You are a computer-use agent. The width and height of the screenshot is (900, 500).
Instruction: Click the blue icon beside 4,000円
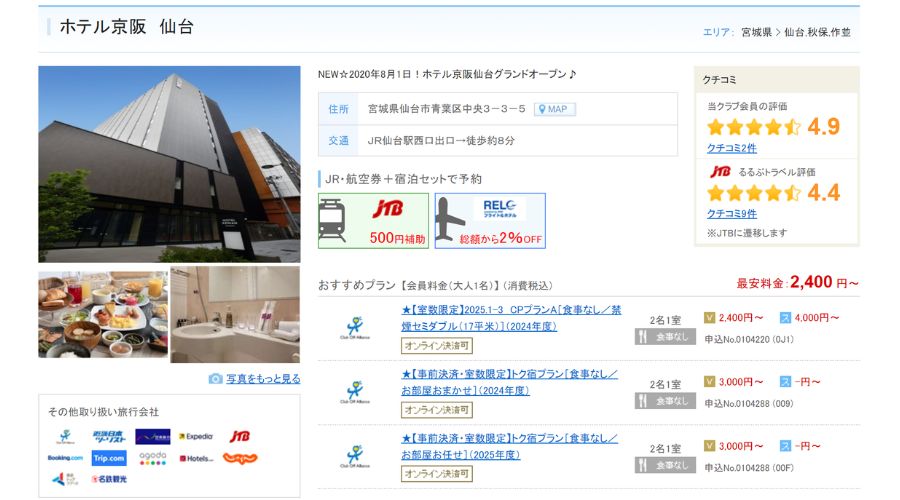pos(785,317)
